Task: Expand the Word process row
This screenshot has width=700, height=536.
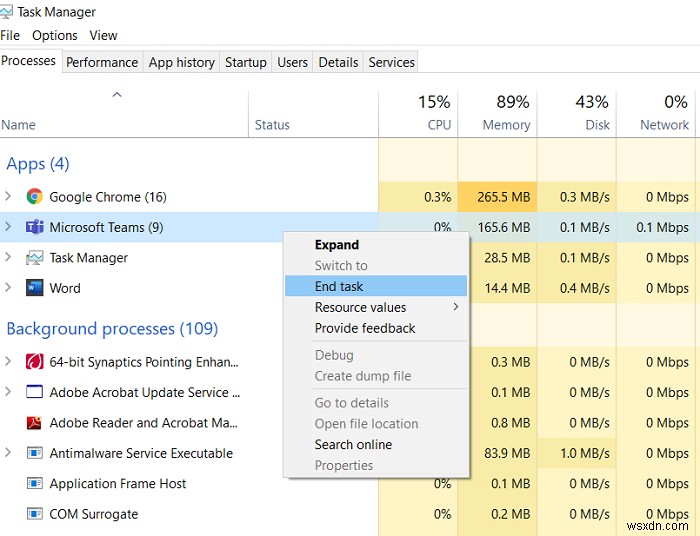Action: (9, 288)
